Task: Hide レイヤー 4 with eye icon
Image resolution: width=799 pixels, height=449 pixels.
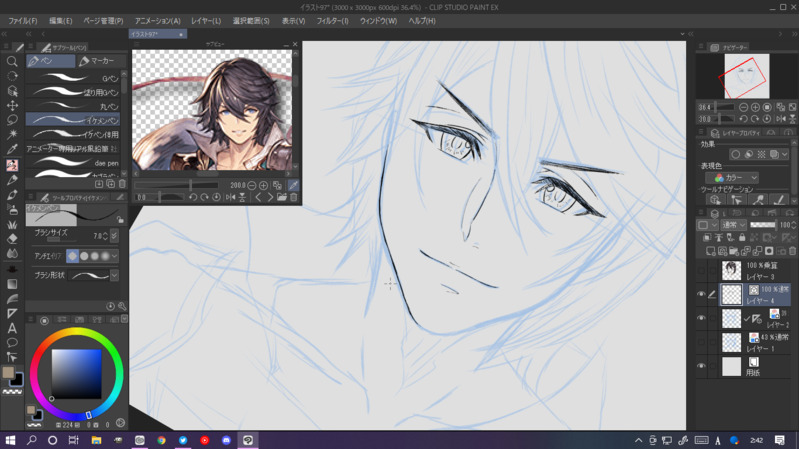Action: tap(701, 294)
